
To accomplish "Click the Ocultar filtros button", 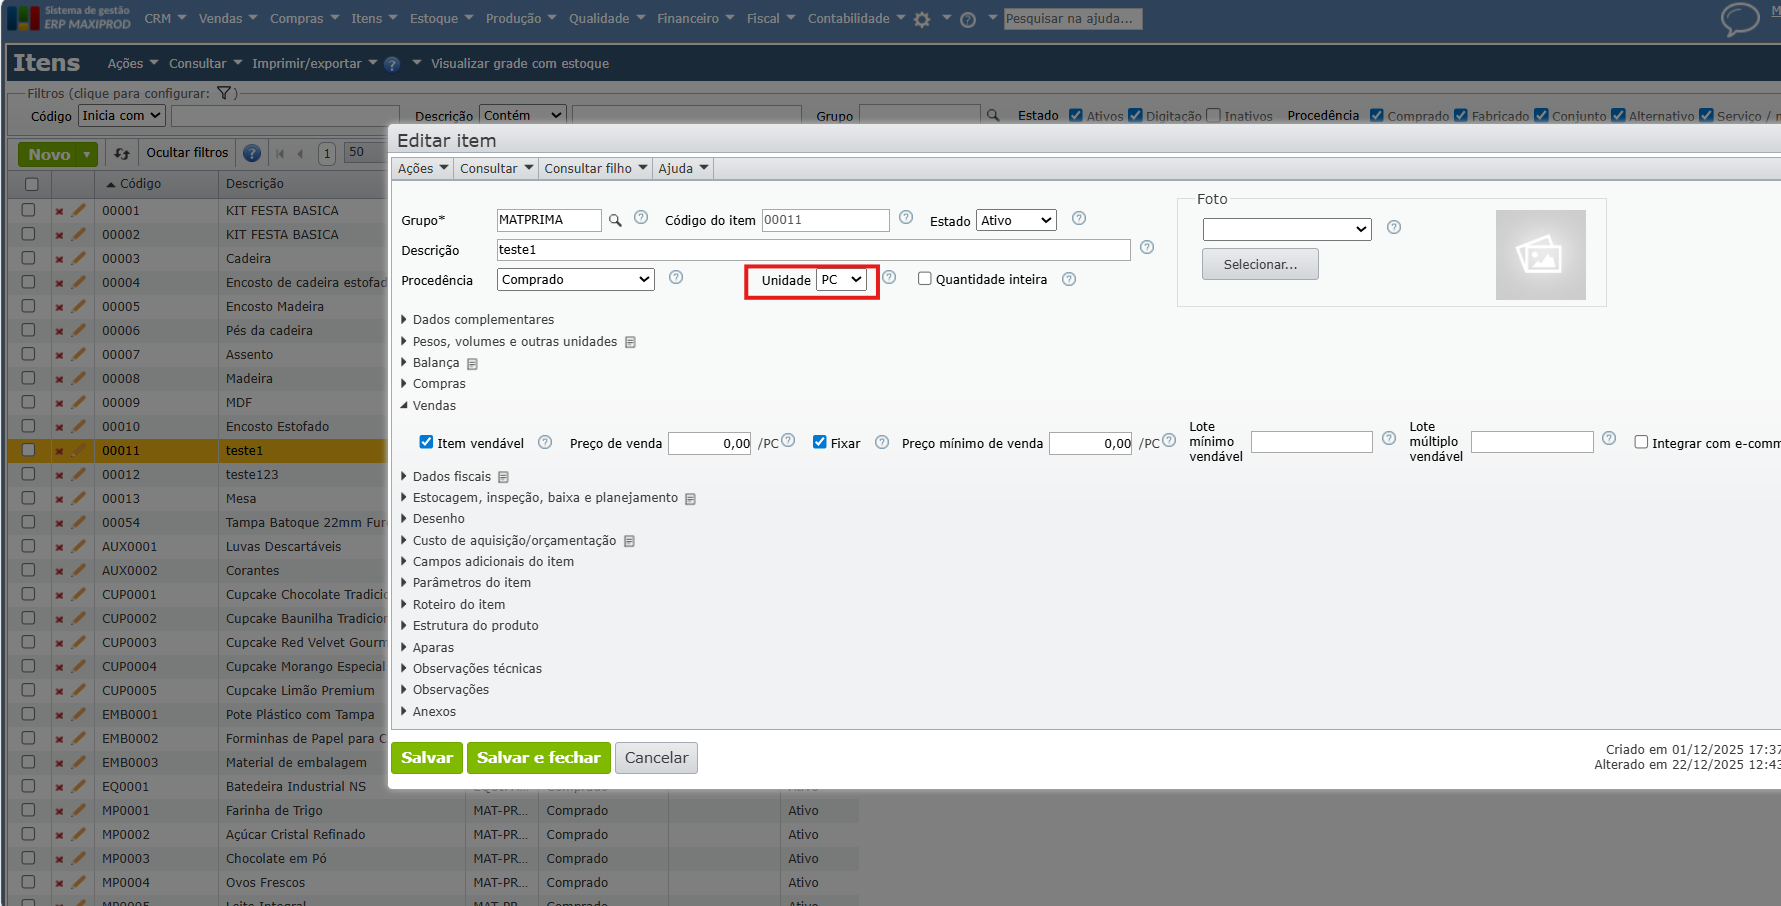I will tap(187, 153).
